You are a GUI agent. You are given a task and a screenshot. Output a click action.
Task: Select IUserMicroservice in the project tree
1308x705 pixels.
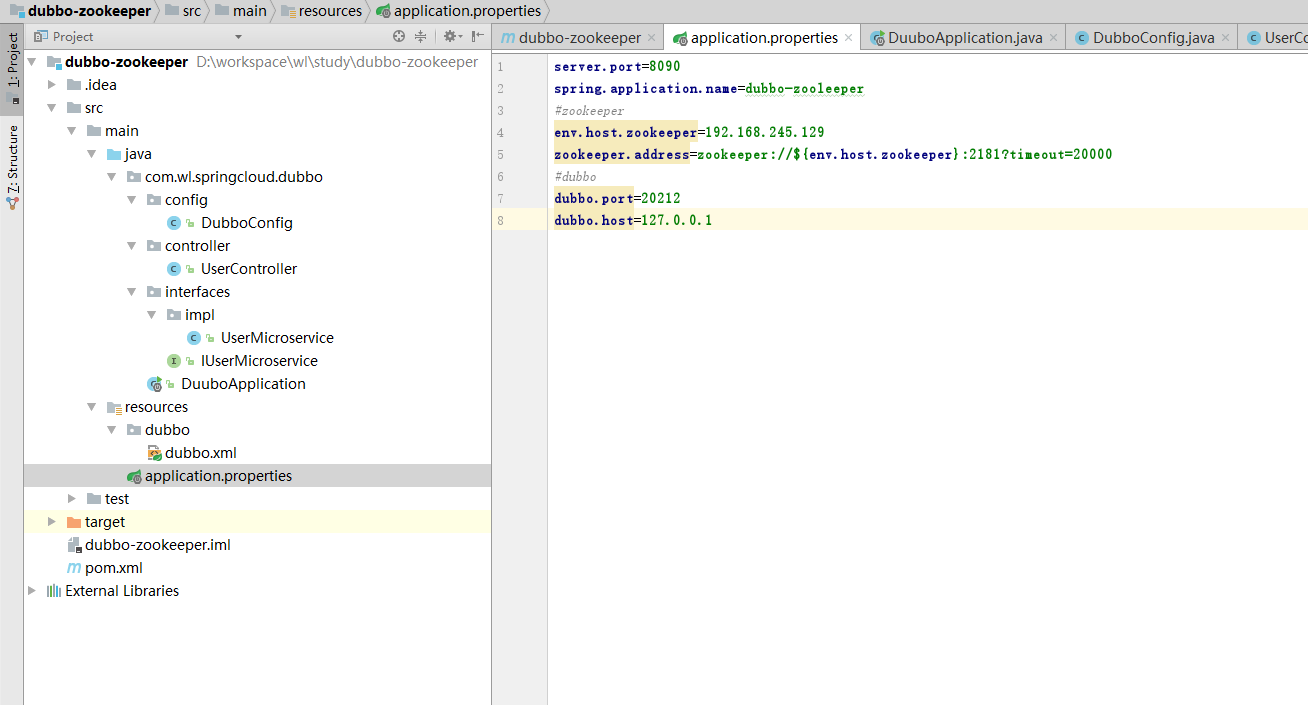coord(259,361)
